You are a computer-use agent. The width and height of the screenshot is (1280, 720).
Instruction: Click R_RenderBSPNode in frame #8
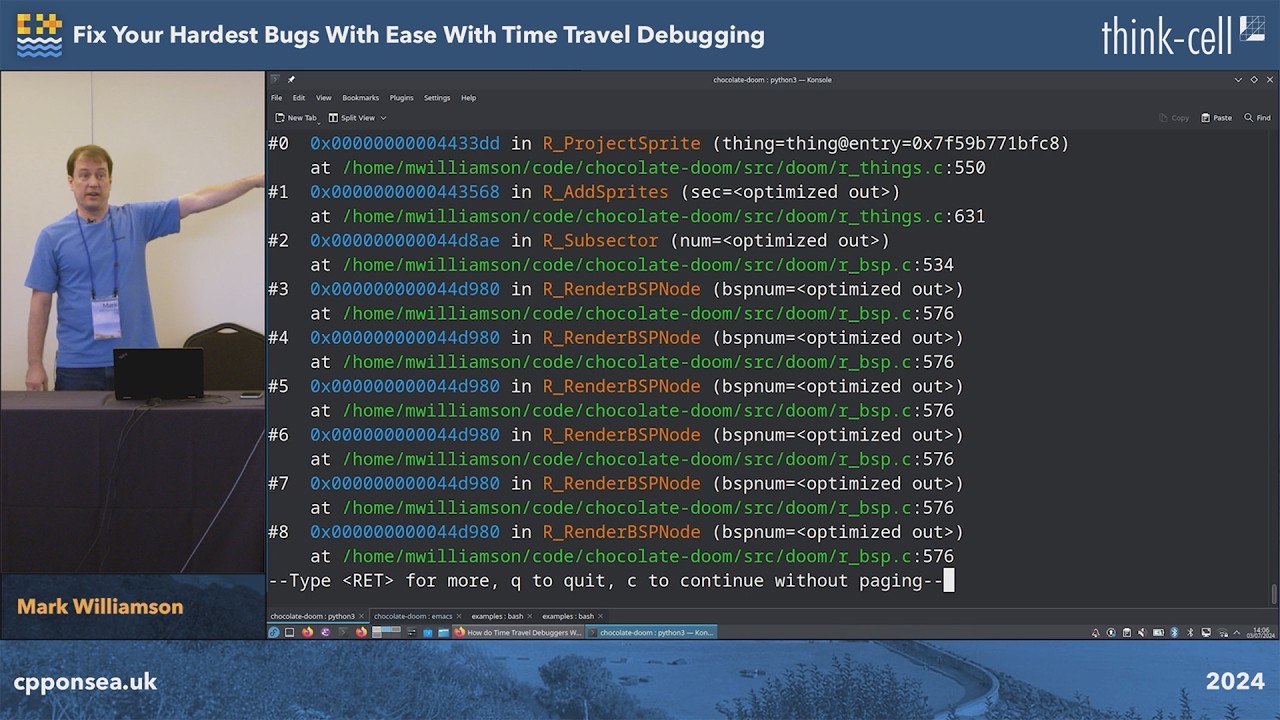pos(622,532)
